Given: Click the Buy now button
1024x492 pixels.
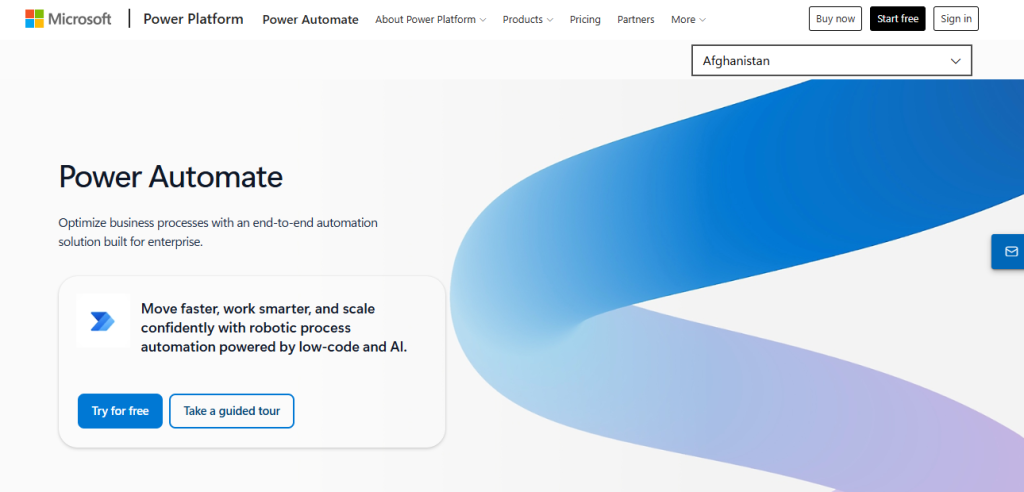Looking at the screenshot, I should click(835, 19).
